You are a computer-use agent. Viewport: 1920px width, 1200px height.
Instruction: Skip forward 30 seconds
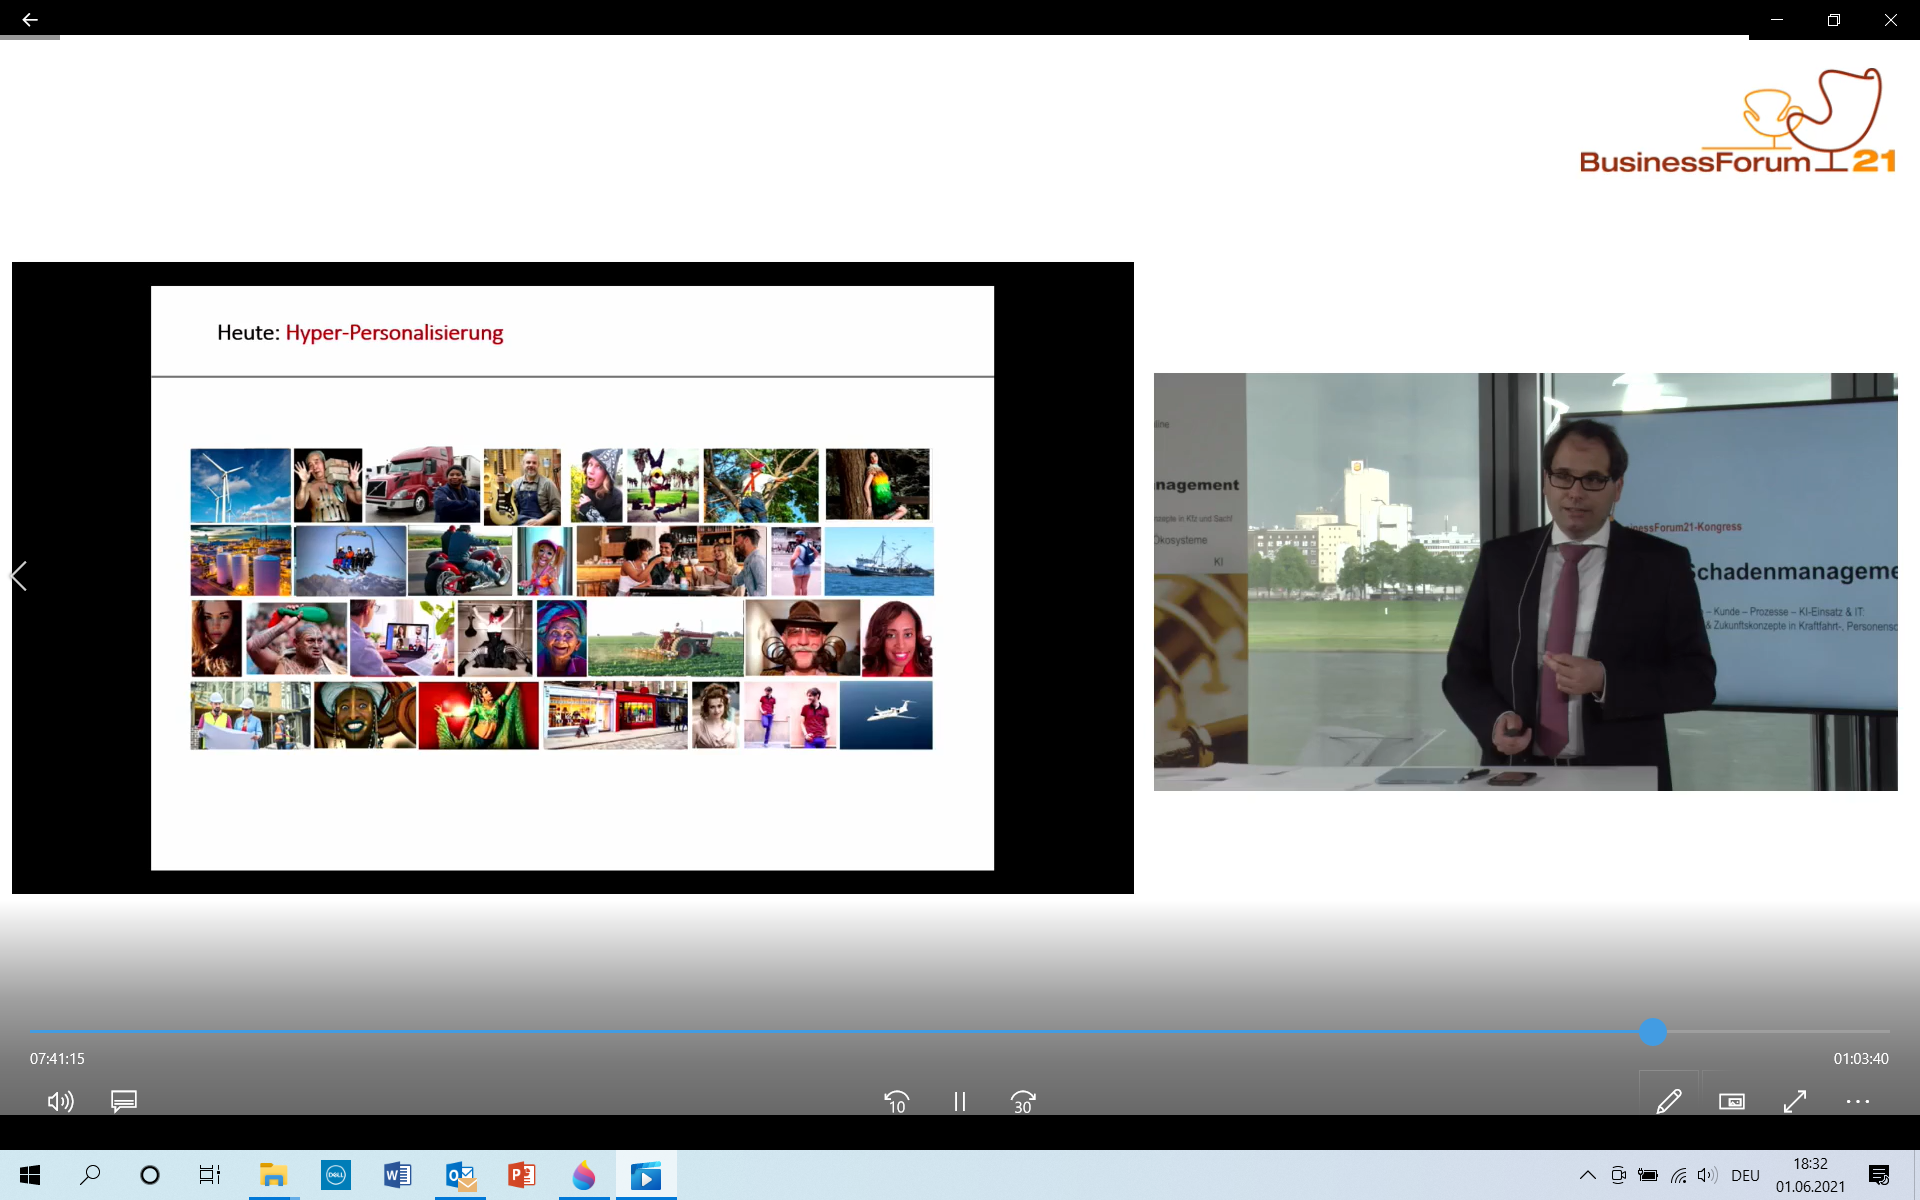(x=1022, y=1101)
